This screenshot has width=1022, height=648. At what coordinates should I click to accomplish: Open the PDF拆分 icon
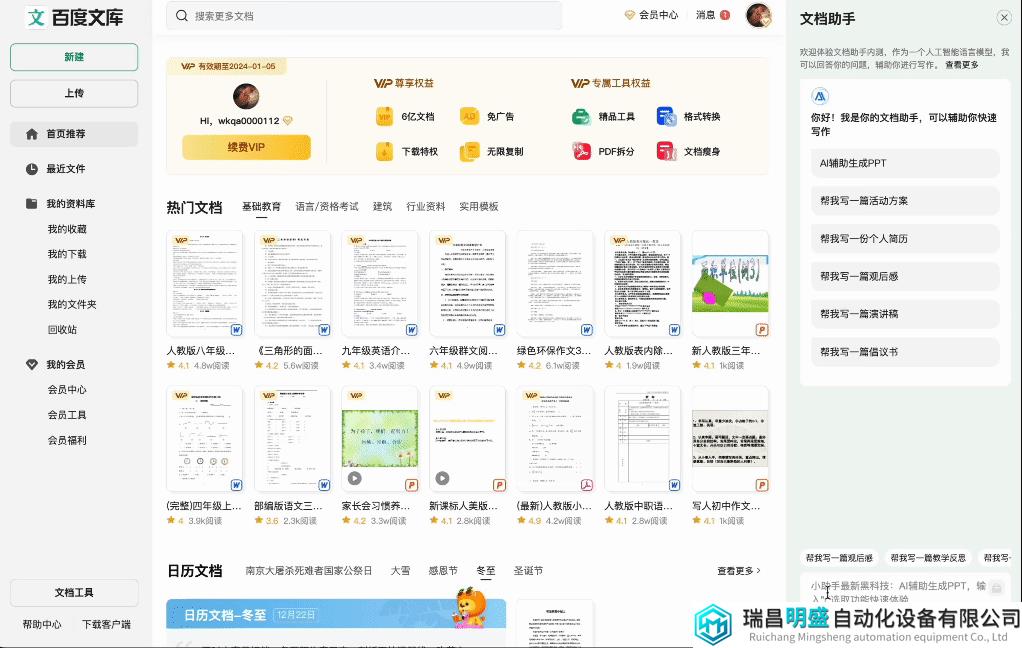pos(581,151)
